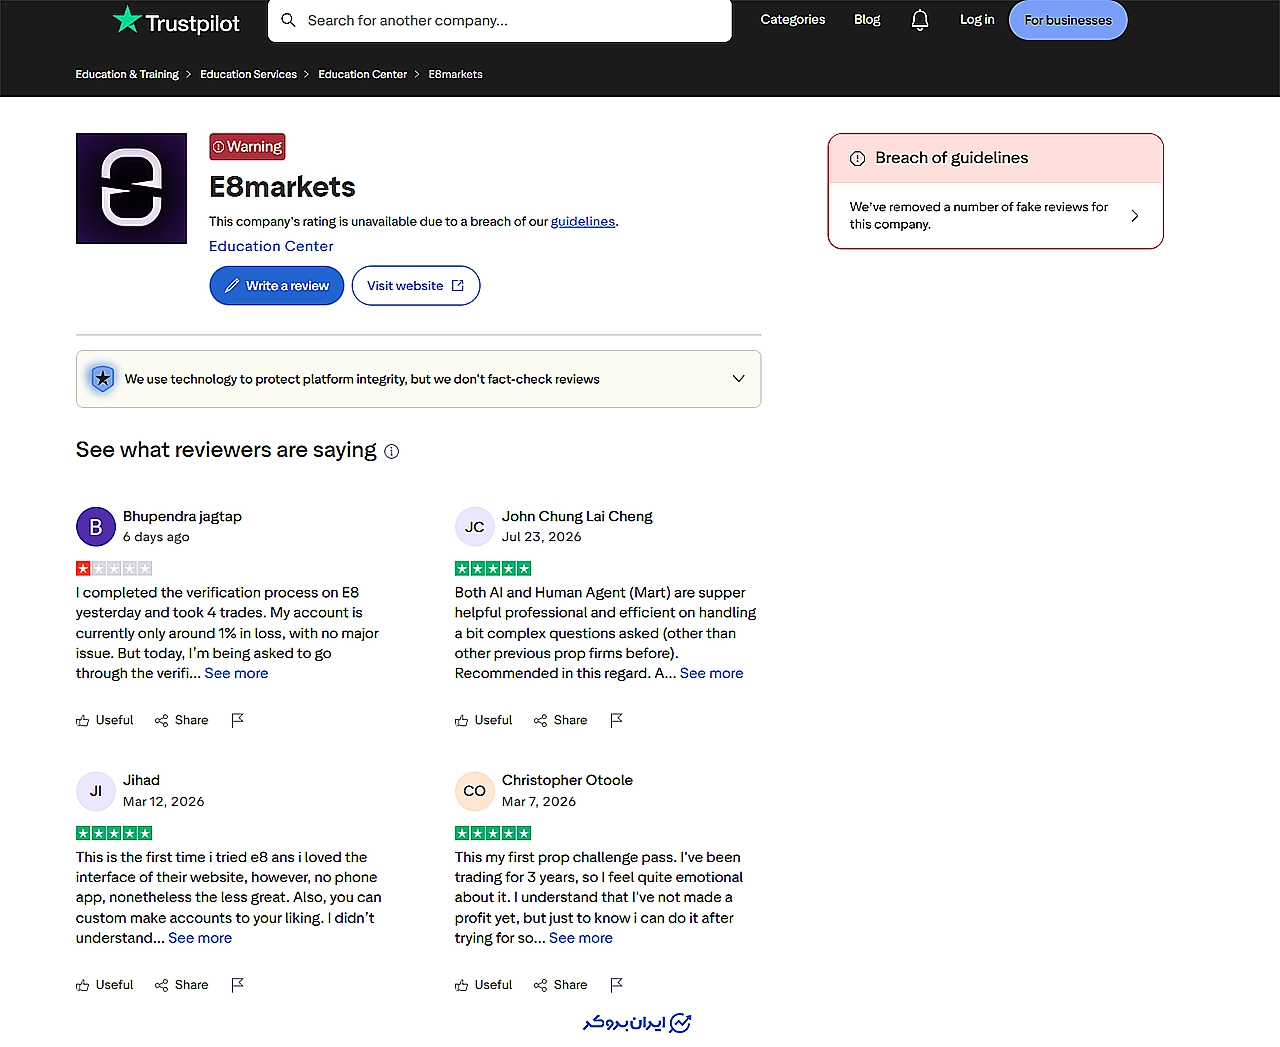Click the 'Jul 23, 2026' review date
This screenshot has height=1047, width=1280.
[x=541, y=536]
